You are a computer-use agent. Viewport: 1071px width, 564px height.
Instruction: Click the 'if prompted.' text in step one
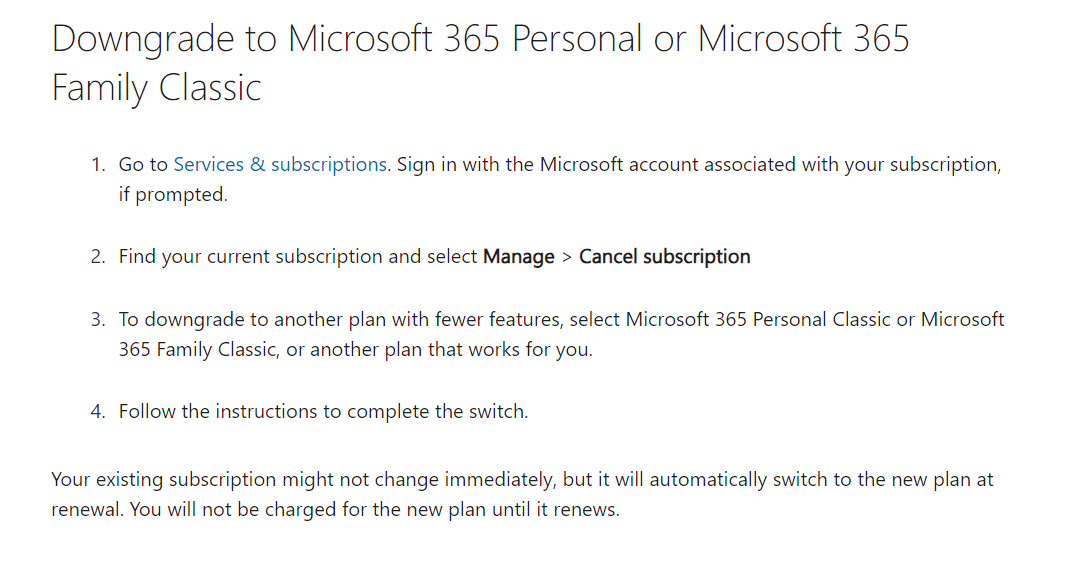[x=173, y=195]
